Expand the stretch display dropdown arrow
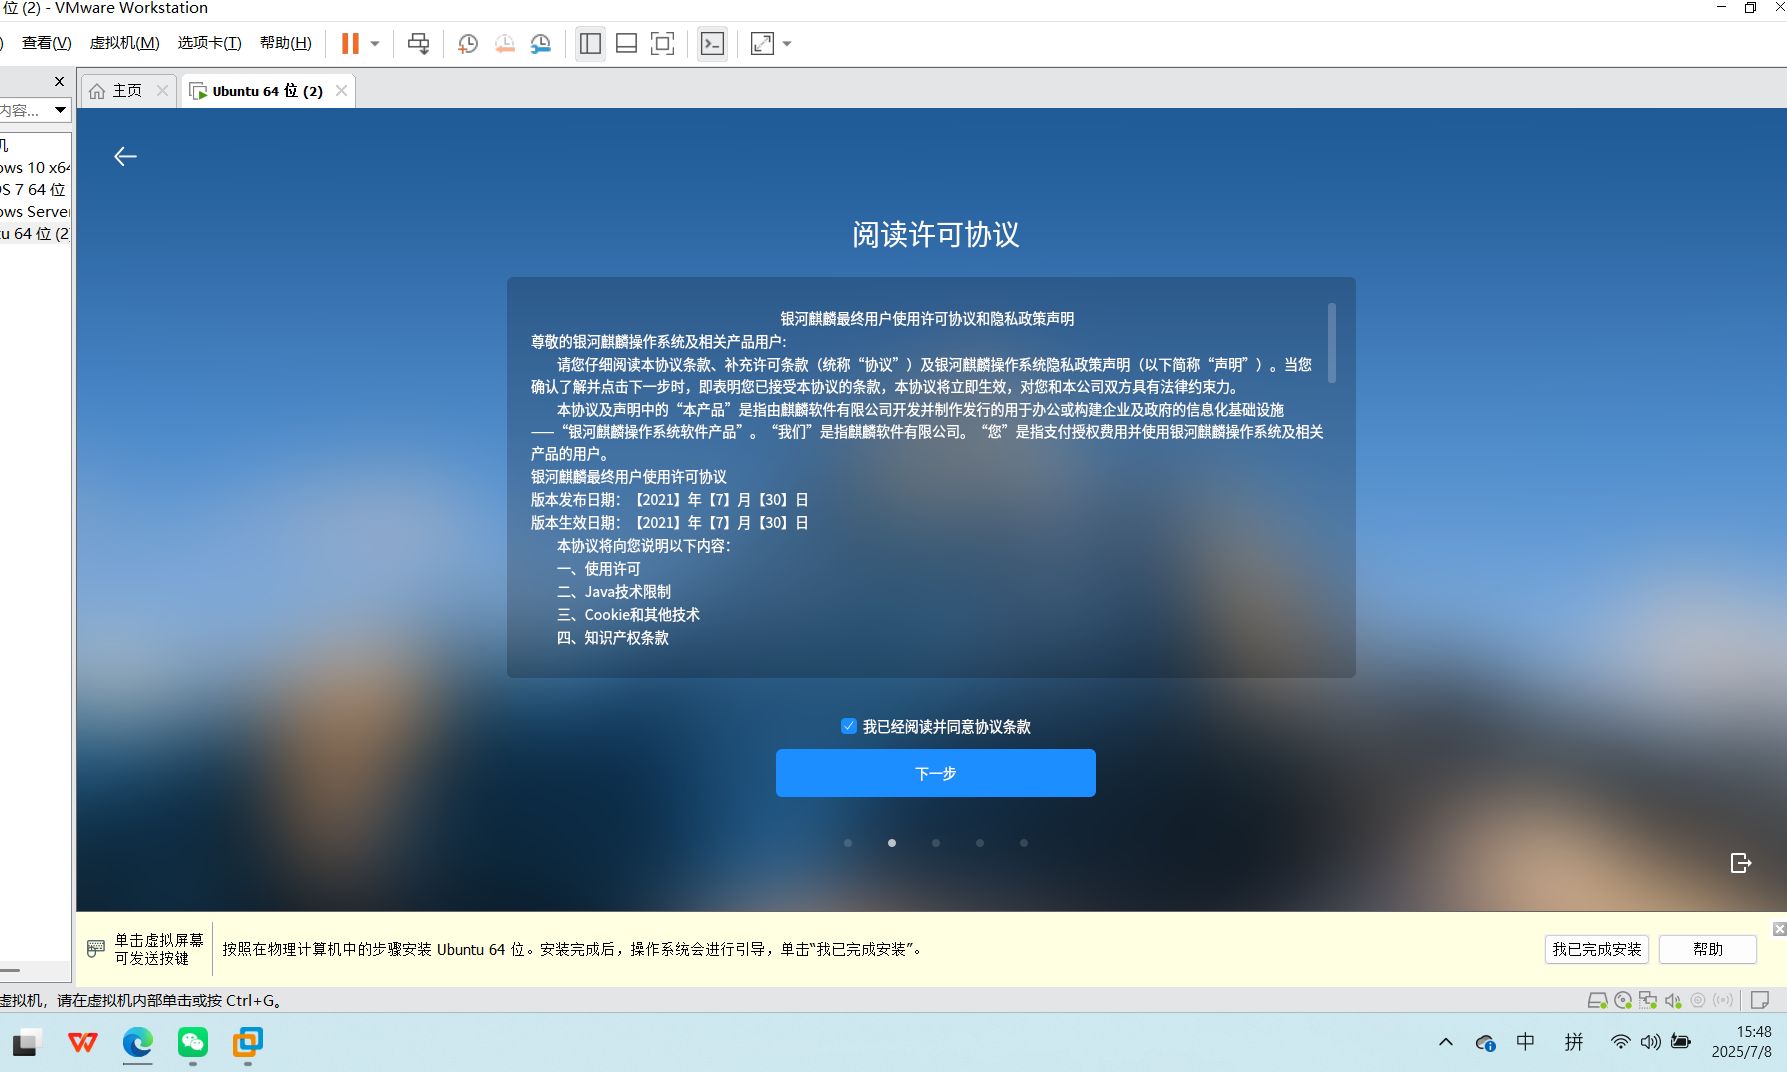This screenshot has height=1072, width=1787. point(787,44)
